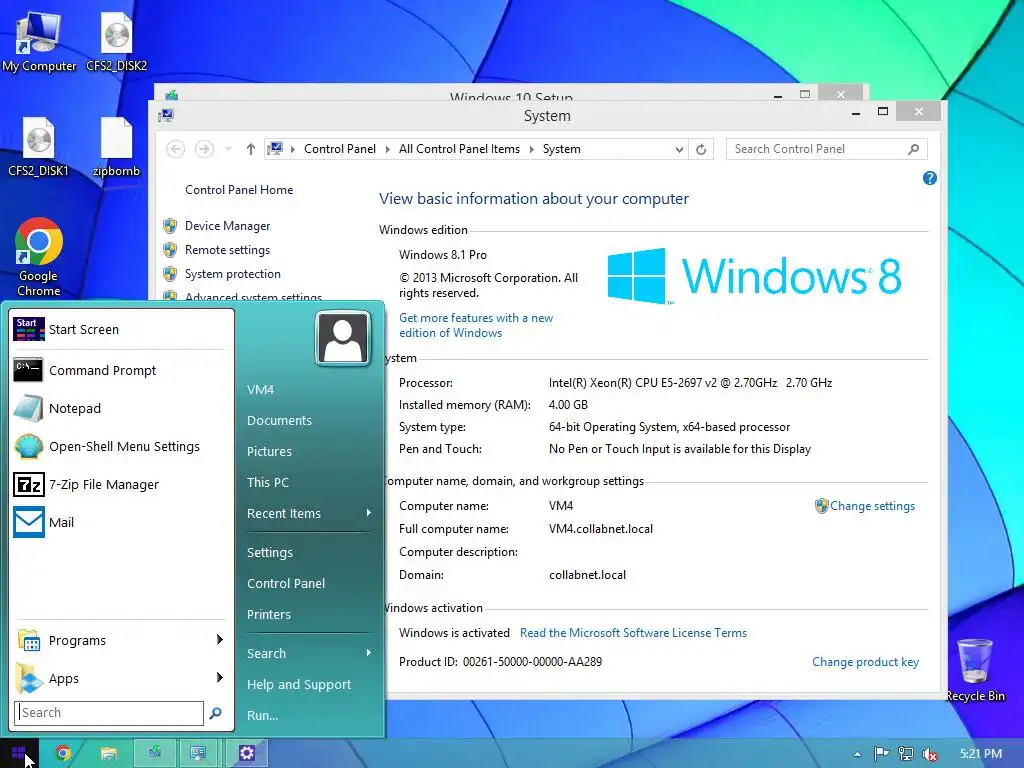This screenshot has height=768, width=1024.
Task: Select the CFS2_DISK1 desktop icon
Action: [x=39, y=146]
